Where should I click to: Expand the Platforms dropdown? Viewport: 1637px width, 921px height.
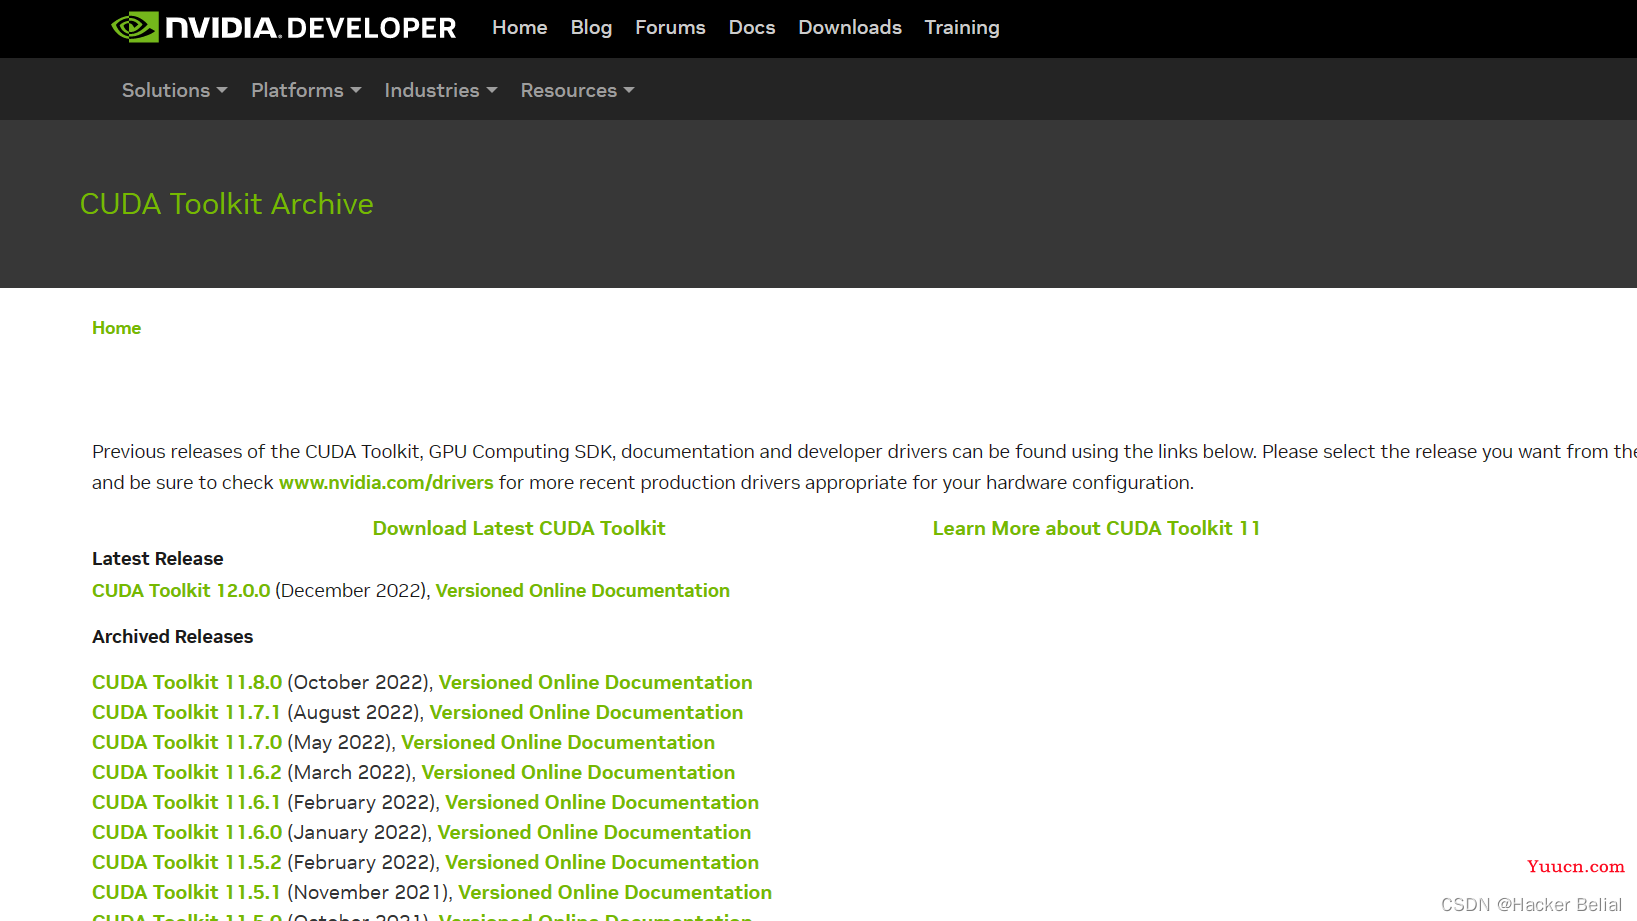click(x=306, y=90)
